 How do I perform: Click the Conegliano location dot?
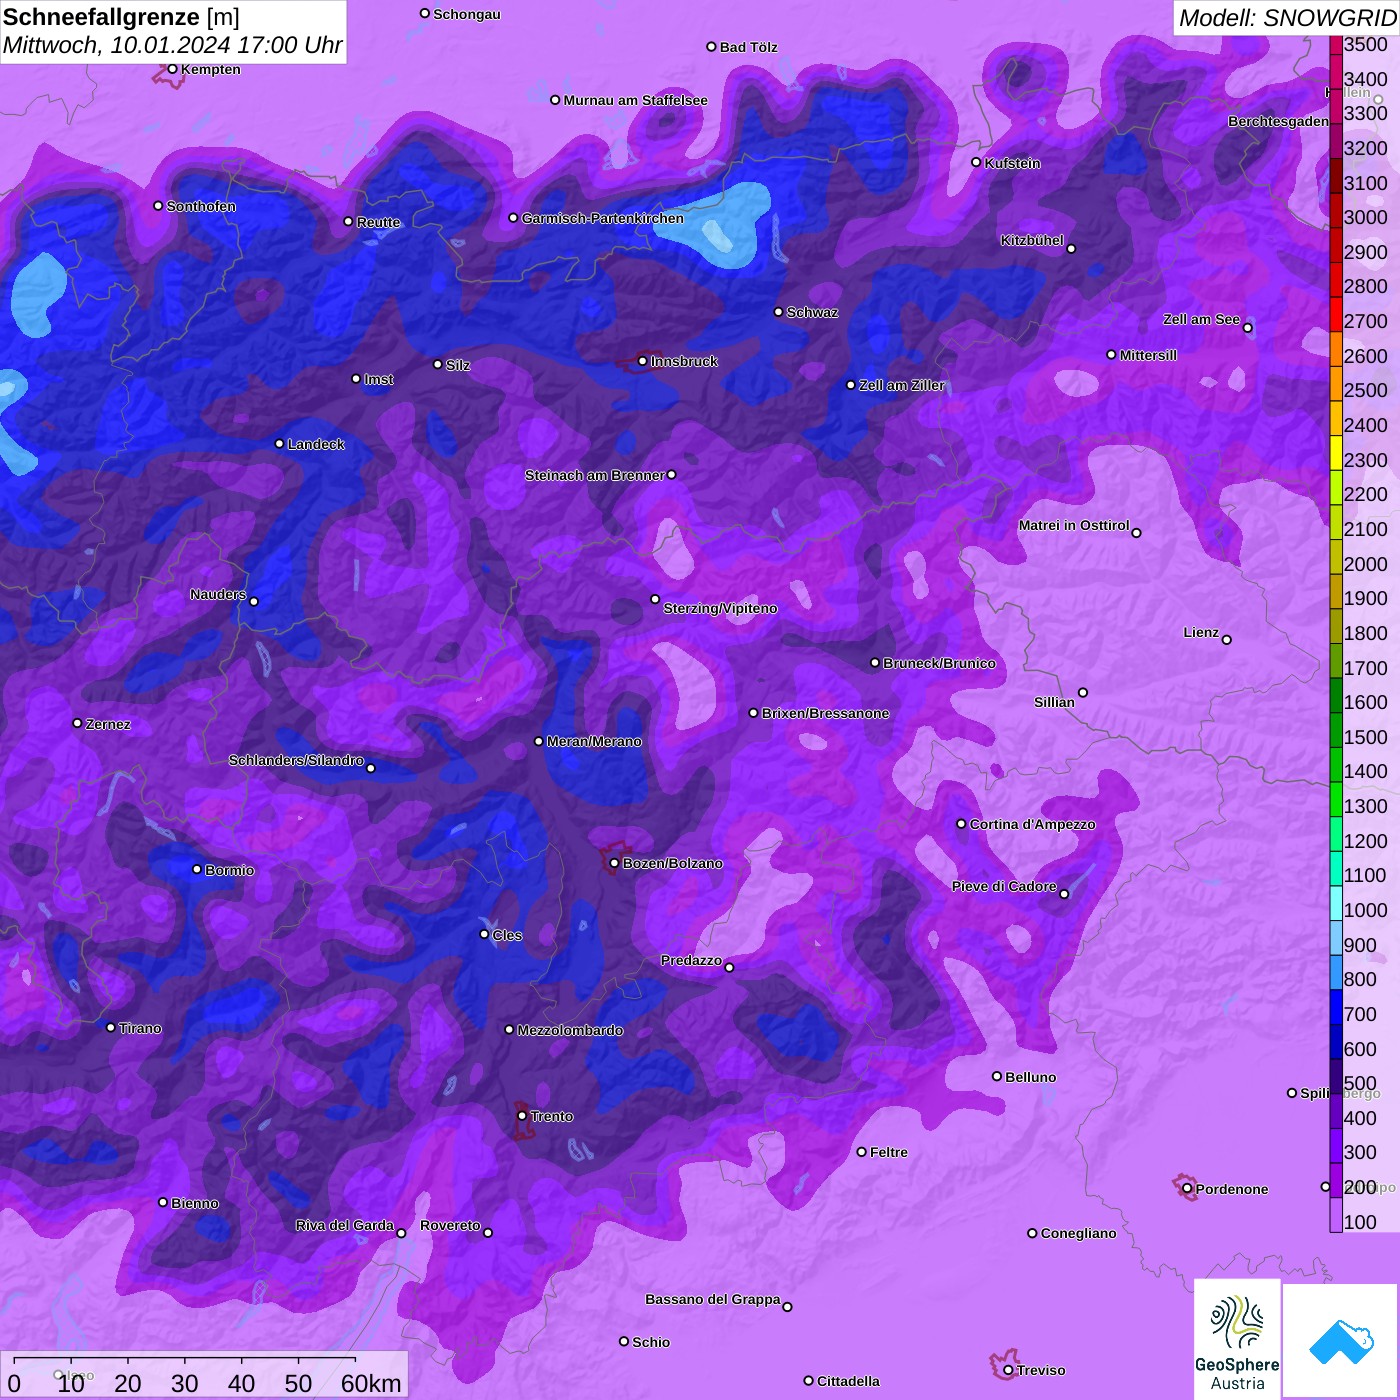point(1032,1233)
